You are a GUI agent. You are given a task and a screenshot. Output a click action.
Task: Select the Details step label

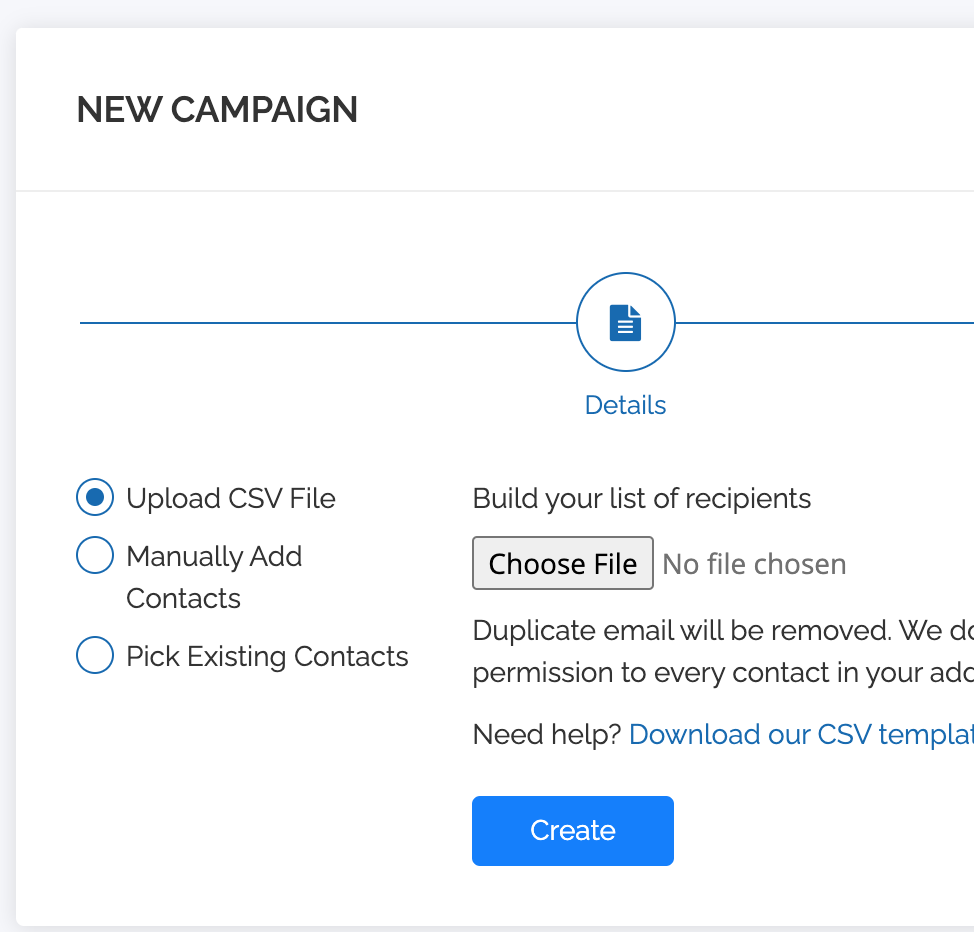625,405
